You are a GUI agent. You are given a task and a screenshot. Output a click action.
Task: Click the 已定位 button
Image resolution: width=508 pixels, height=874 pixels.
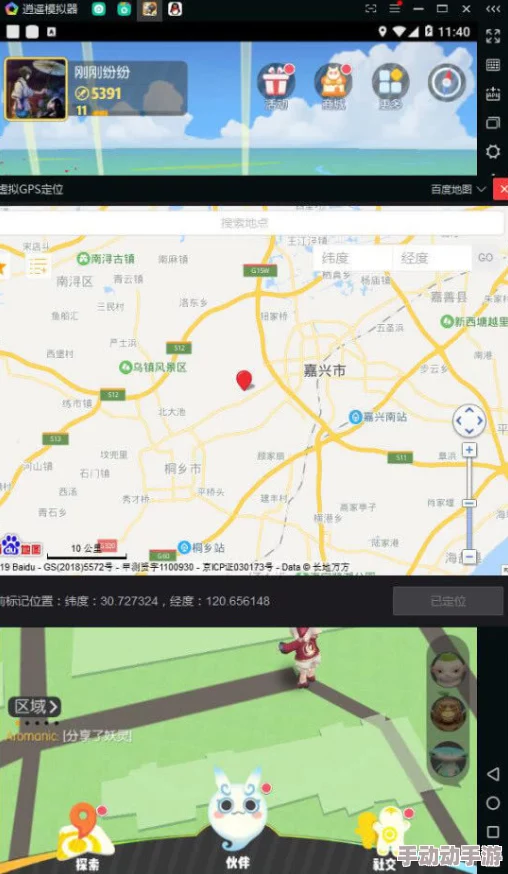pyautogui.click(x=448, y=601)
